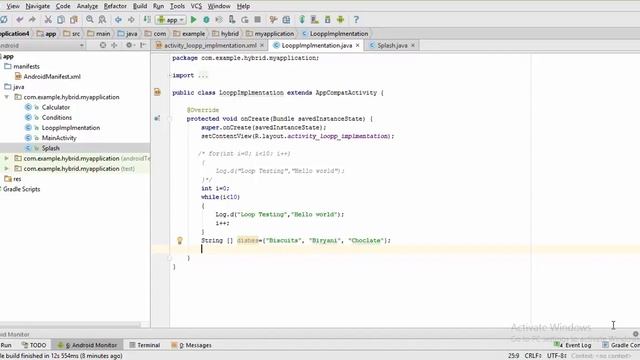Viewport: 640px width, 360px height.
Task: Open the AVD Manager icon
Action: 315,20
